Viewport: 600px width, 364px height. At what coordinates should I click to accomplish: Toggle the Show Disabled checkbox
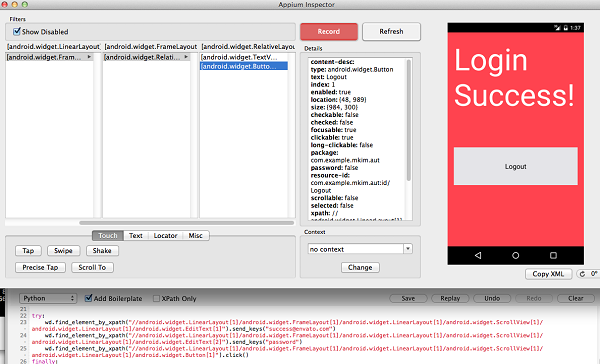(17, 31)
